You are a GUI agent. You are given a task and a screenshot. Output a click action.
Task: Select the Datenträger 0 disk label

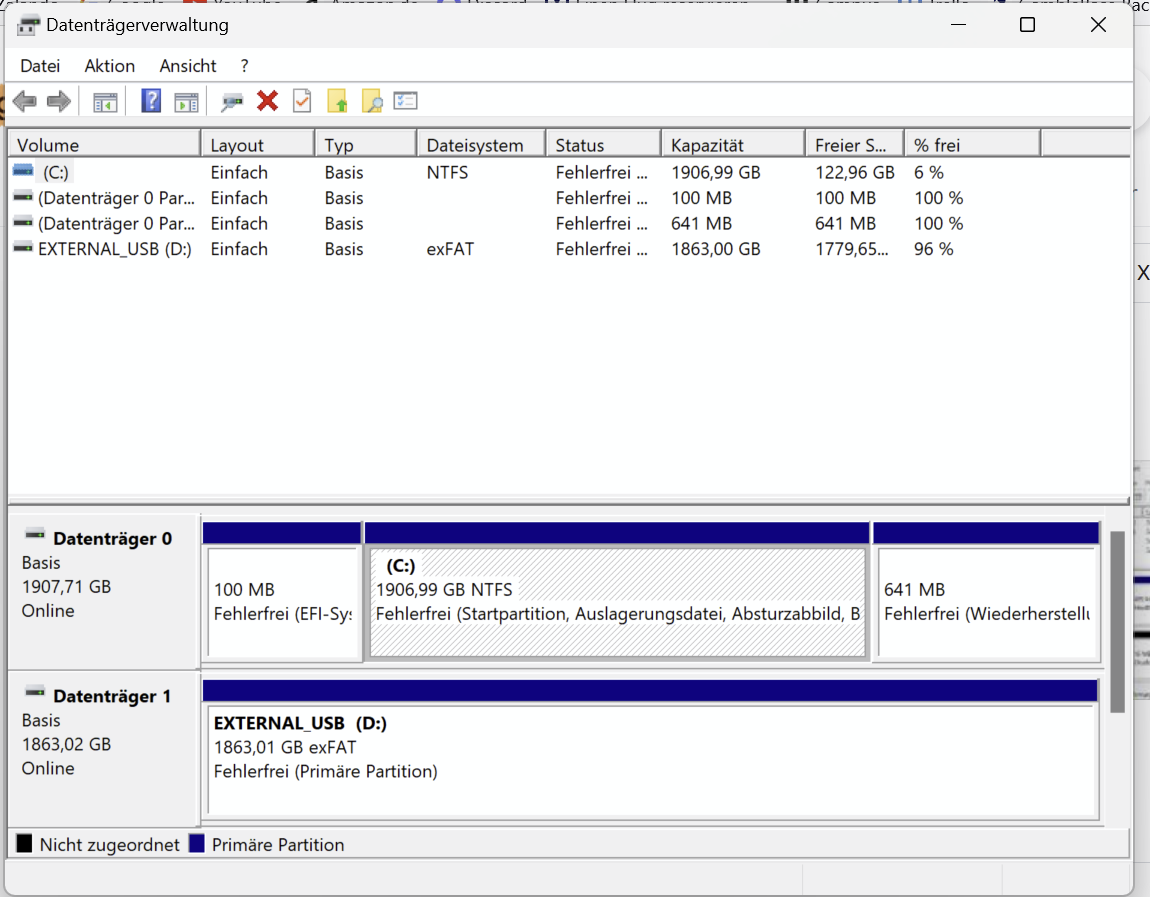(x=112, y=538)
